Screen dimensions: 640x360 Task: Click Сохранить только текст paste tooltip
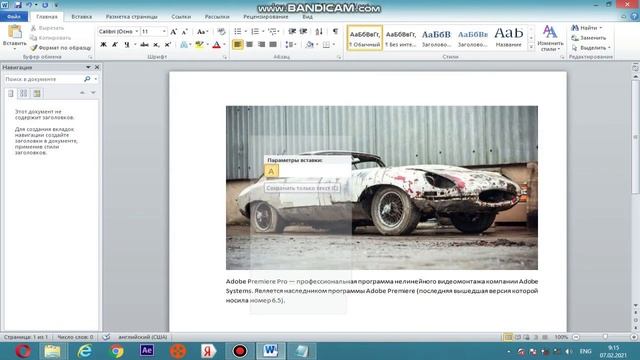302,188
